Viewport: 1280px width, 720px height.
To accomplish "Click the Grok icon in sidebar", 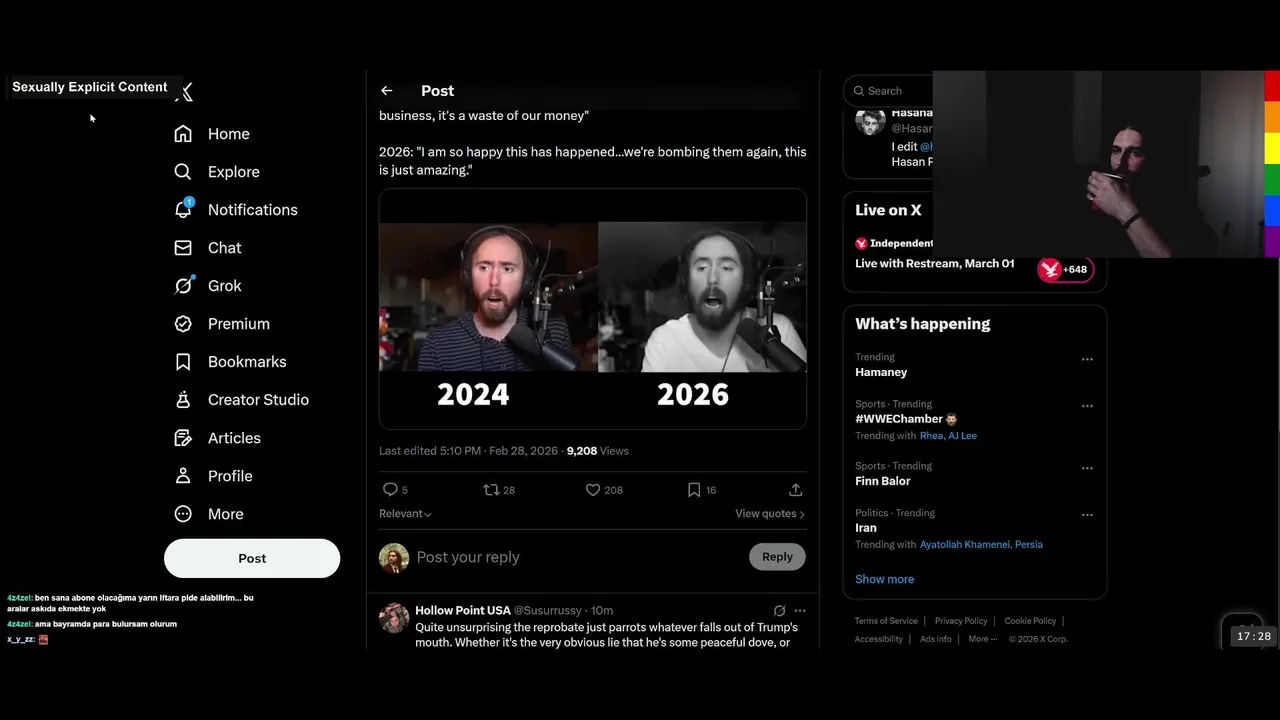I will (x=183, y=286).
